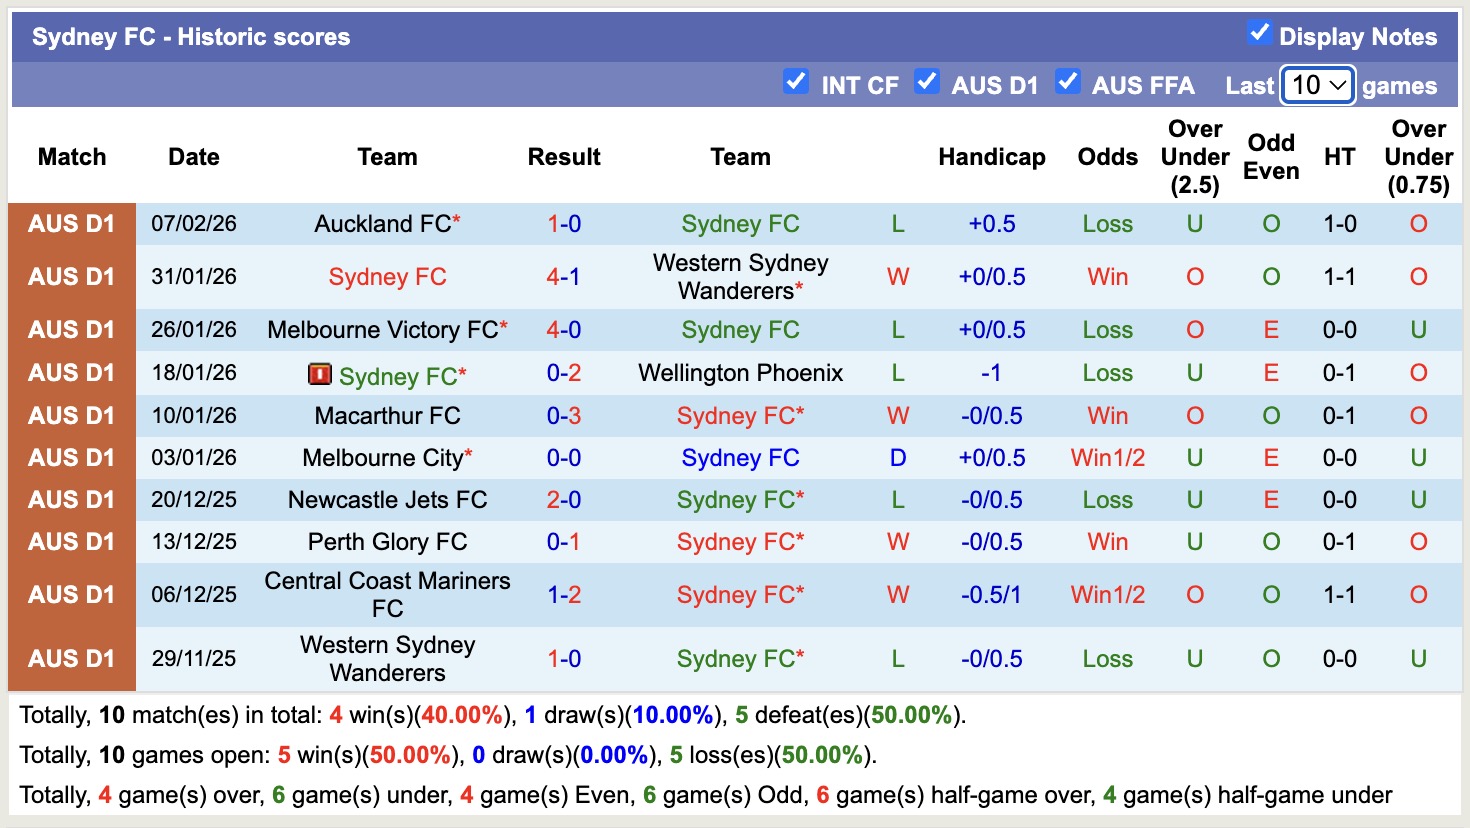Open Macarthur FC team link
This screenshot has height=828, width=1470.
pyautogui.click(x=387, y=415)
